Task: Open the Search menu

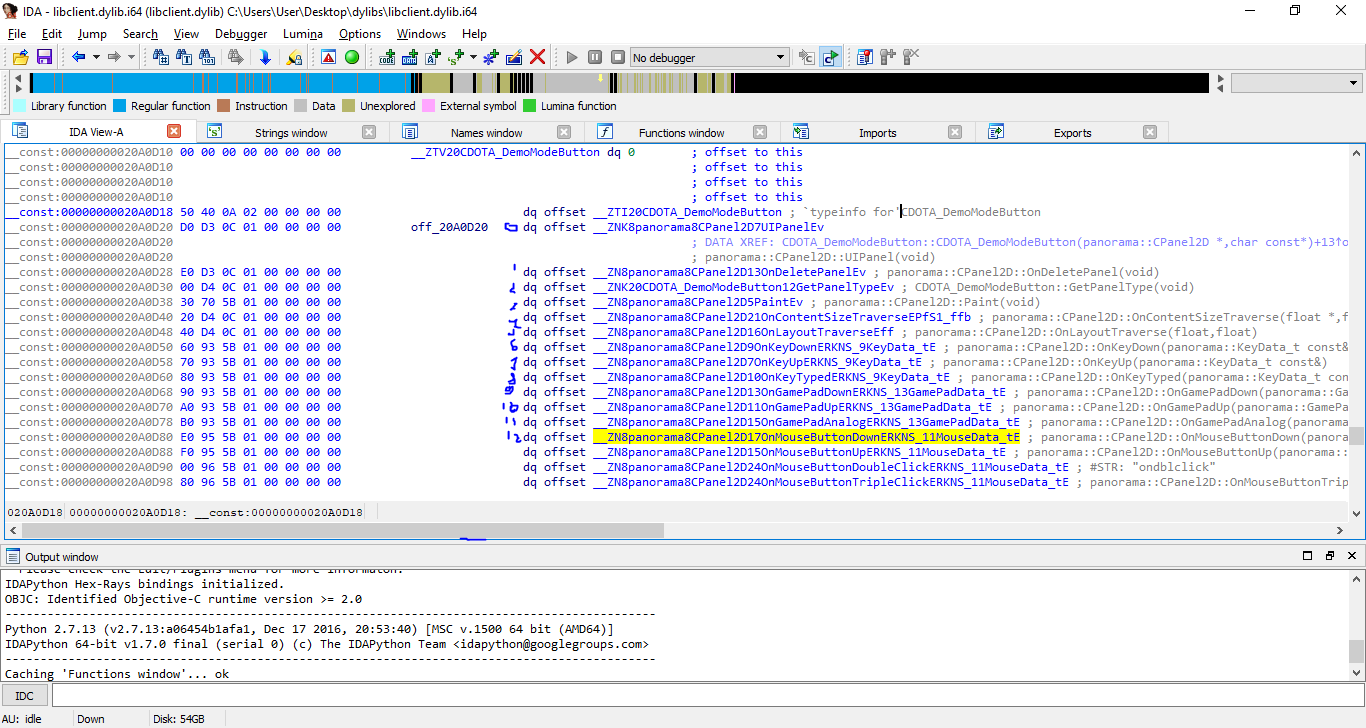Action: click(140, 34)
